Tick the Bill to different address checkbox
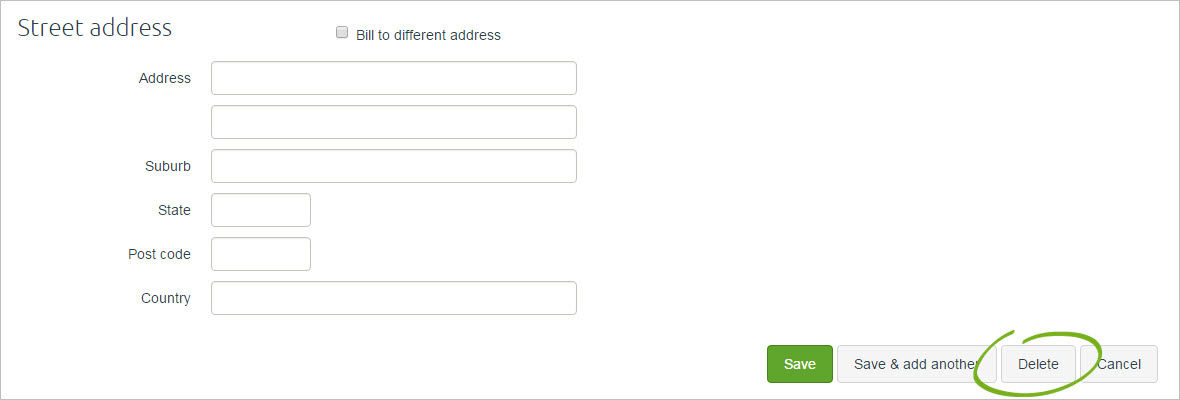Screen dimensions: 1180x400 pyautogui.click(x=342, y=34)
